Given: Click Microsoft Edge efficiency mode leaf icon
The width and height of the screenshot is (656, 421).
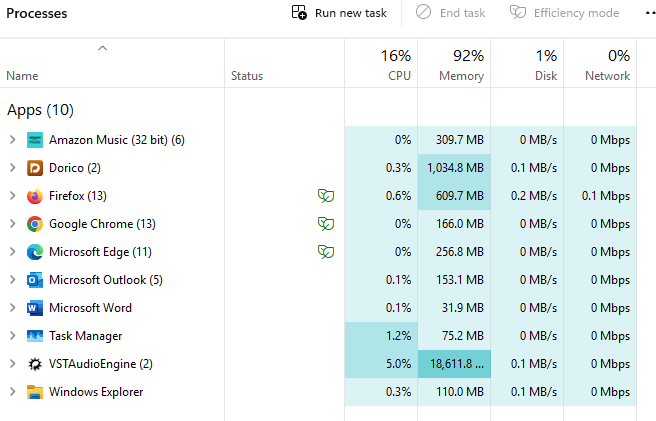Looking at the screenshot, I should 326,252.
